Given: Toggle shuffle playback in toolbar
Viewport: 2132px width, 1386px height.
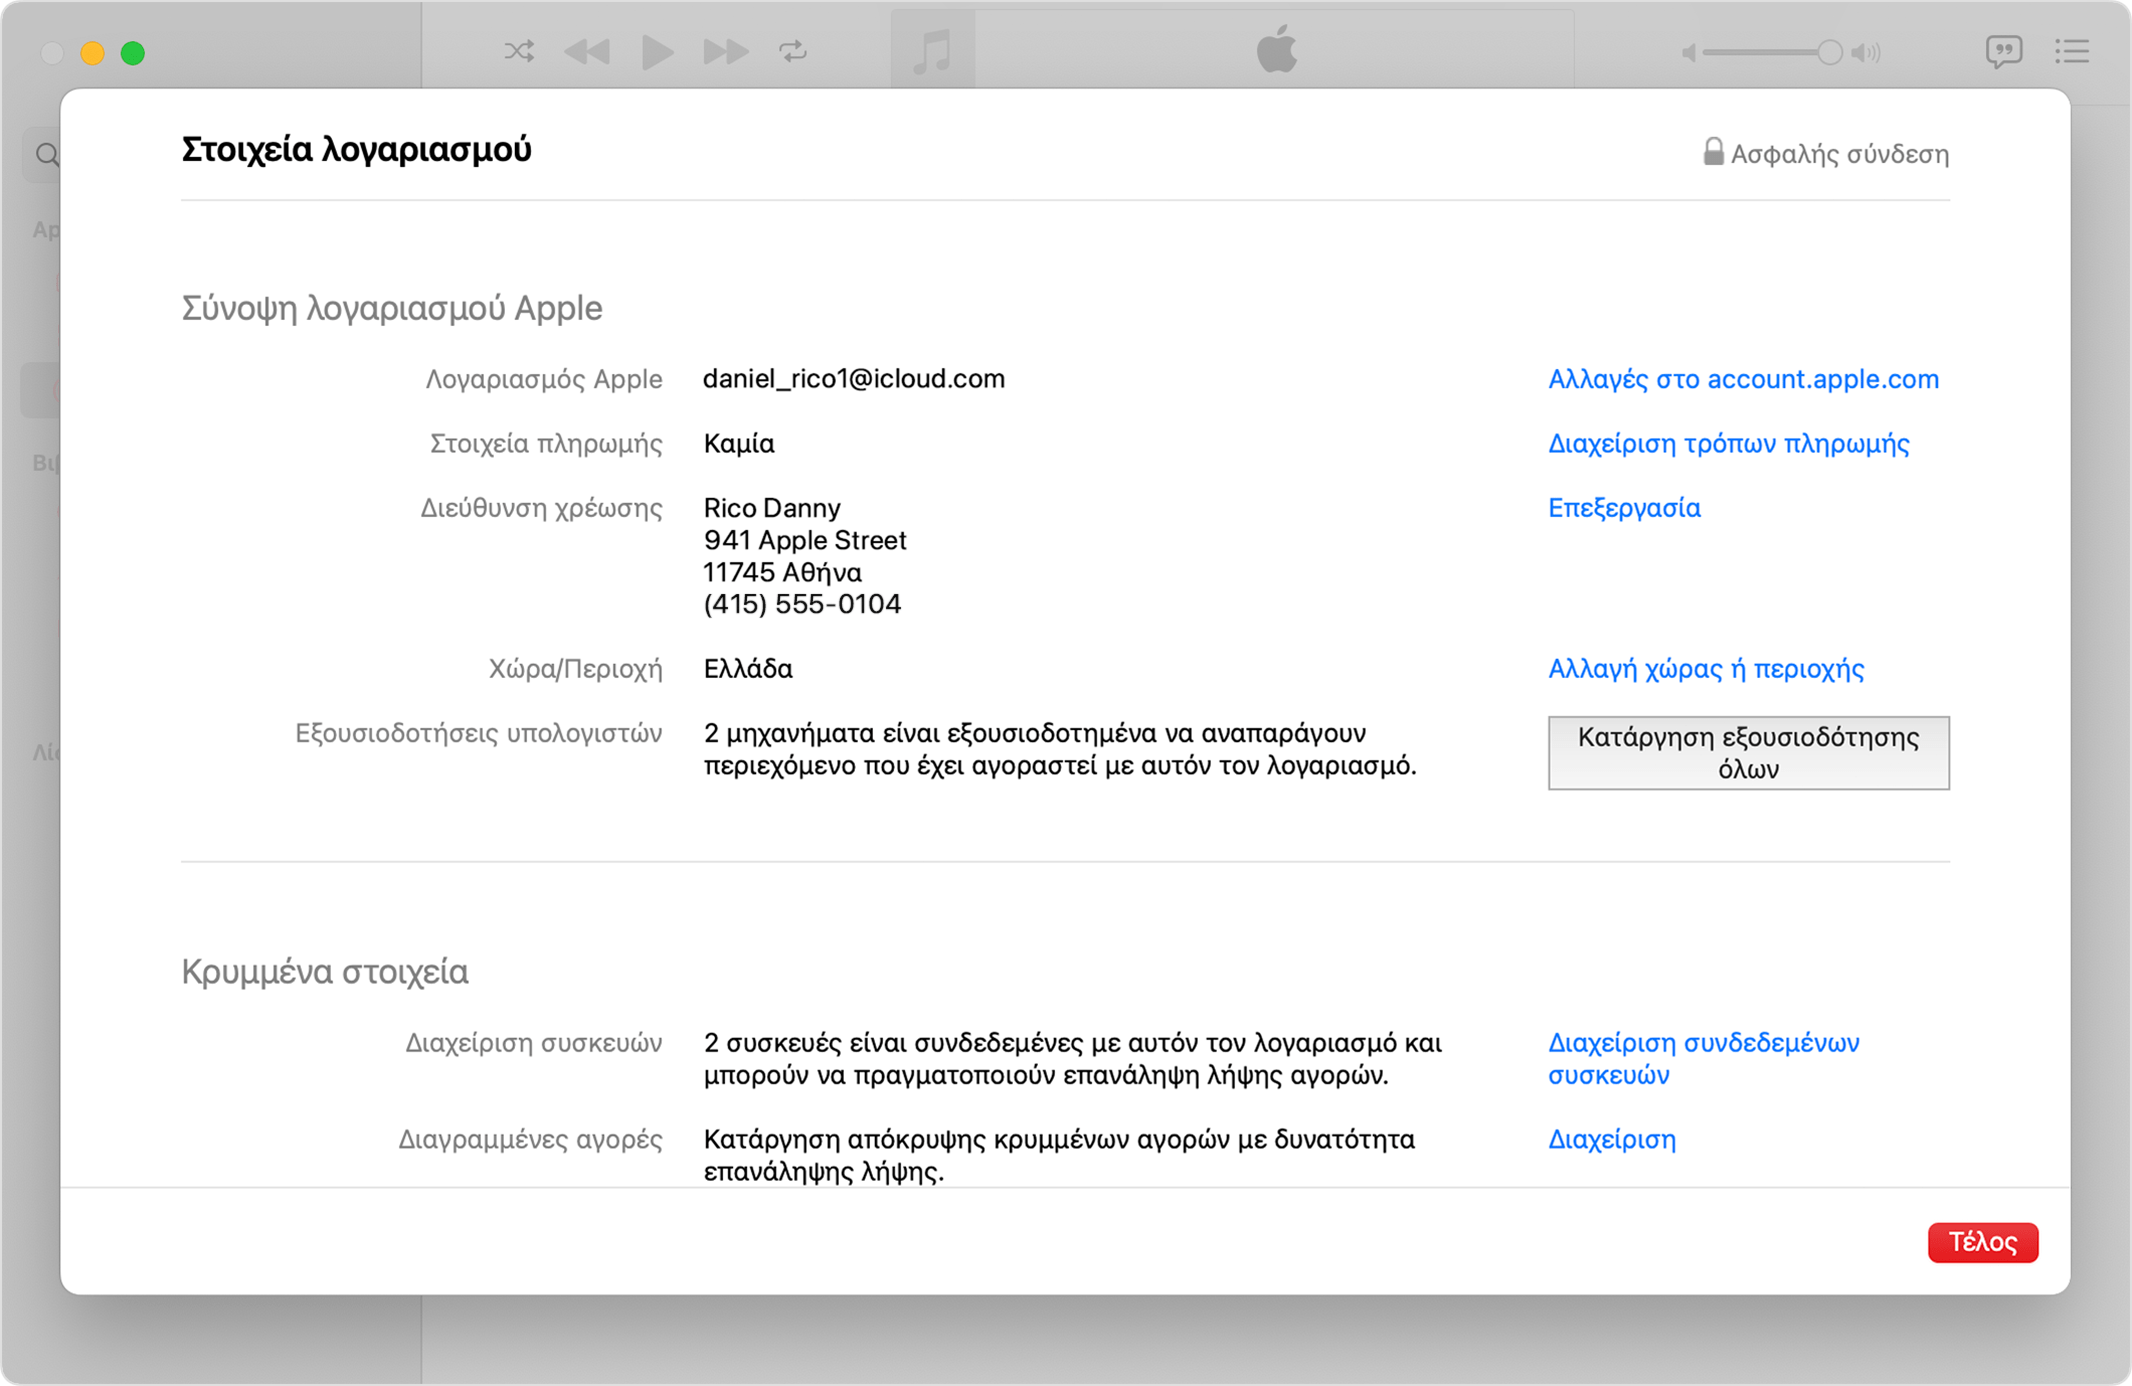Looking at the screenshot, I should coord(519,51).
